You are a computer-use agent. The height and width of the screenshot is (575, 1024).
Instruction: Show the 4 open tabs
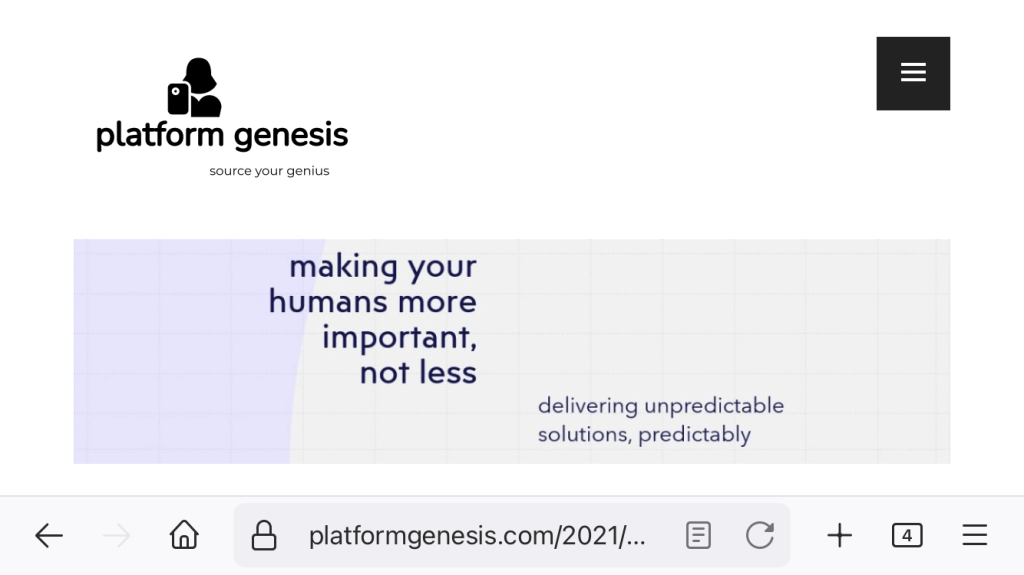(x=907, y=536)
